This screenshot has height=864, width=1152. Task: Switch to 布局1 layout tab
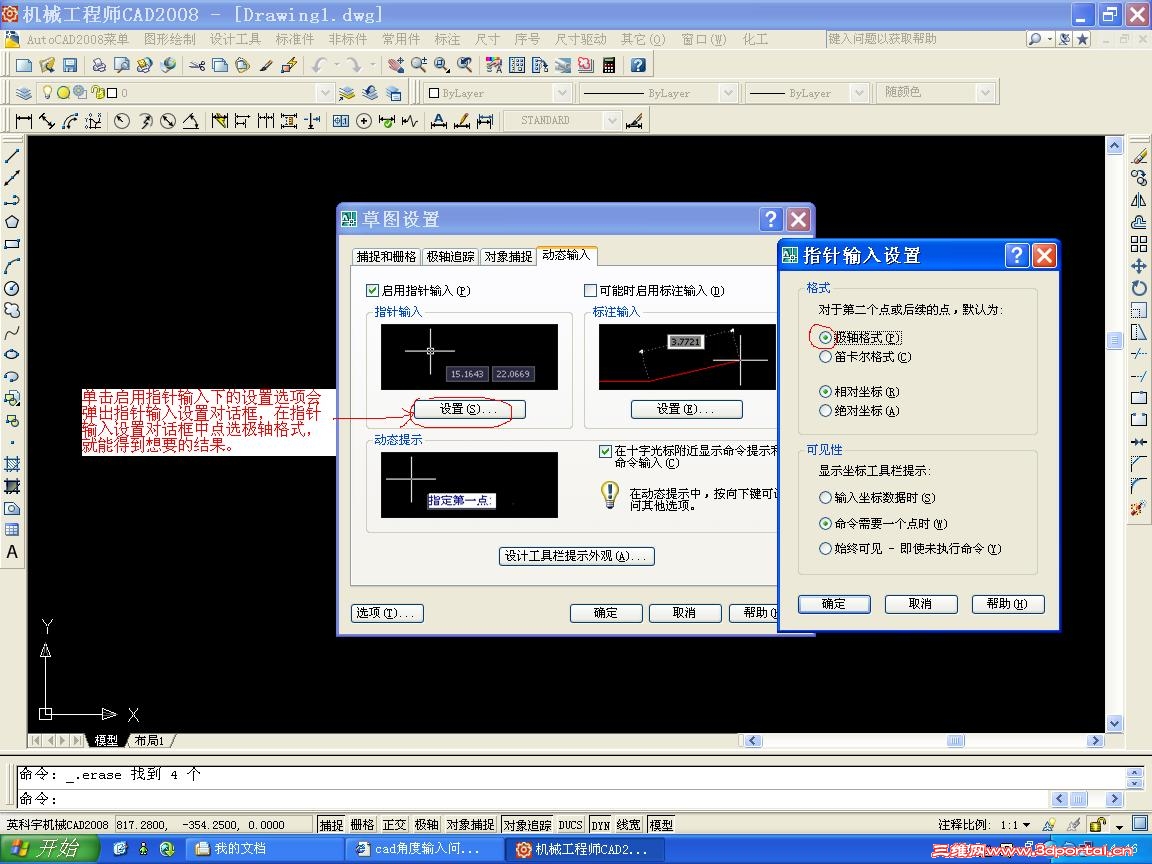(x=149, y=741)
